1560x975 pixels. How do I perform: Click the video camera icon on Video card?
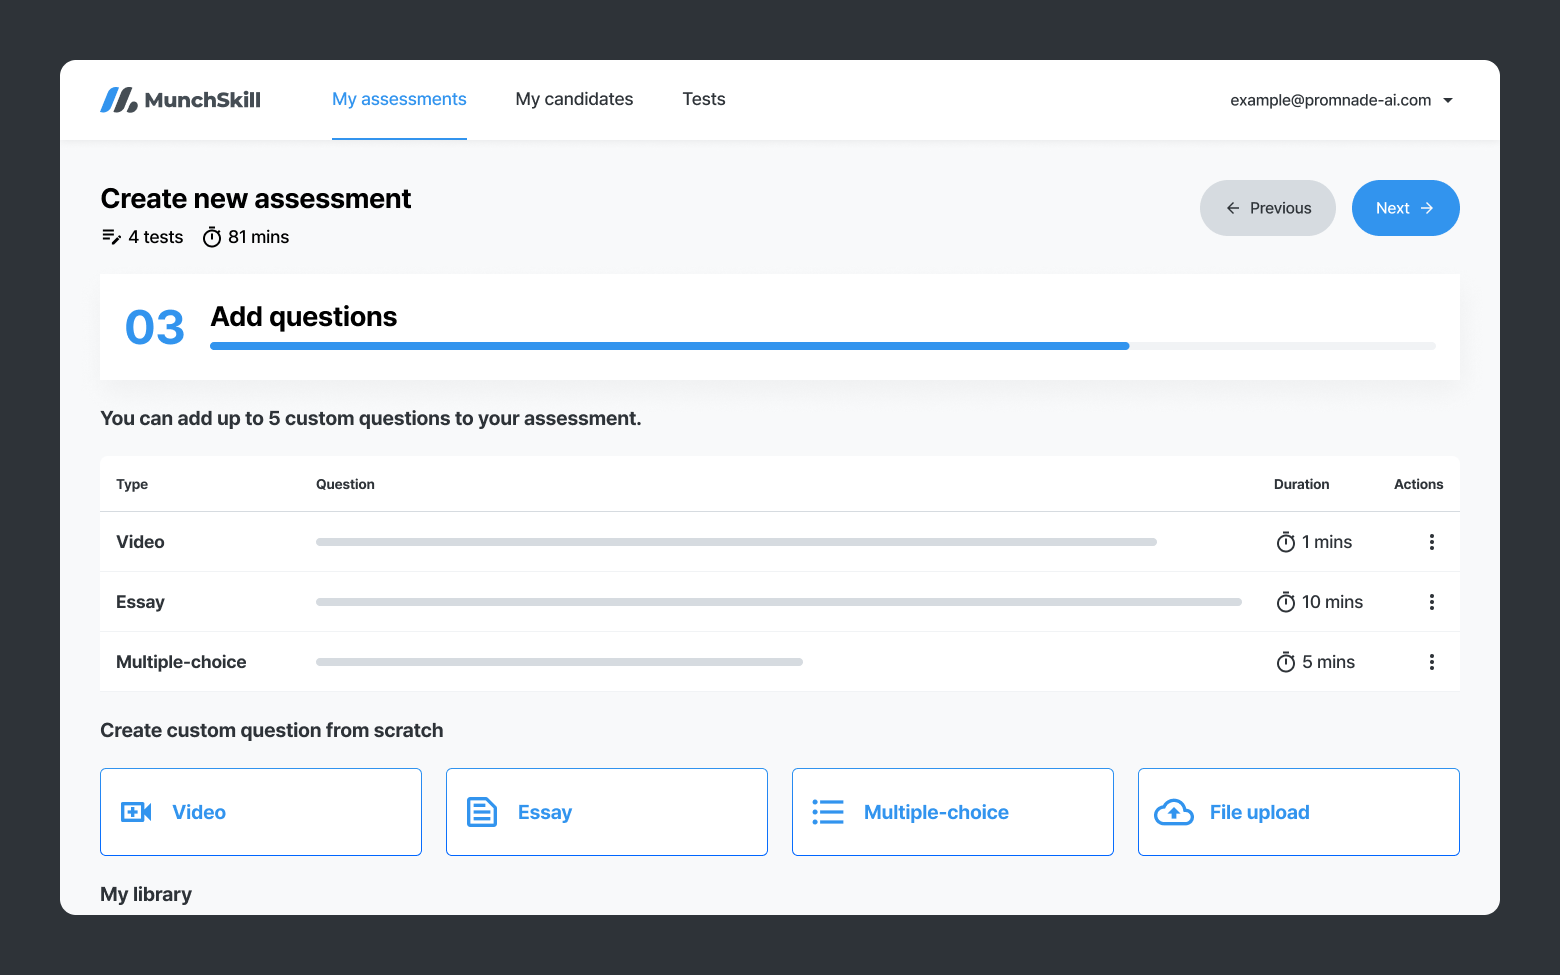coord(136,812)
